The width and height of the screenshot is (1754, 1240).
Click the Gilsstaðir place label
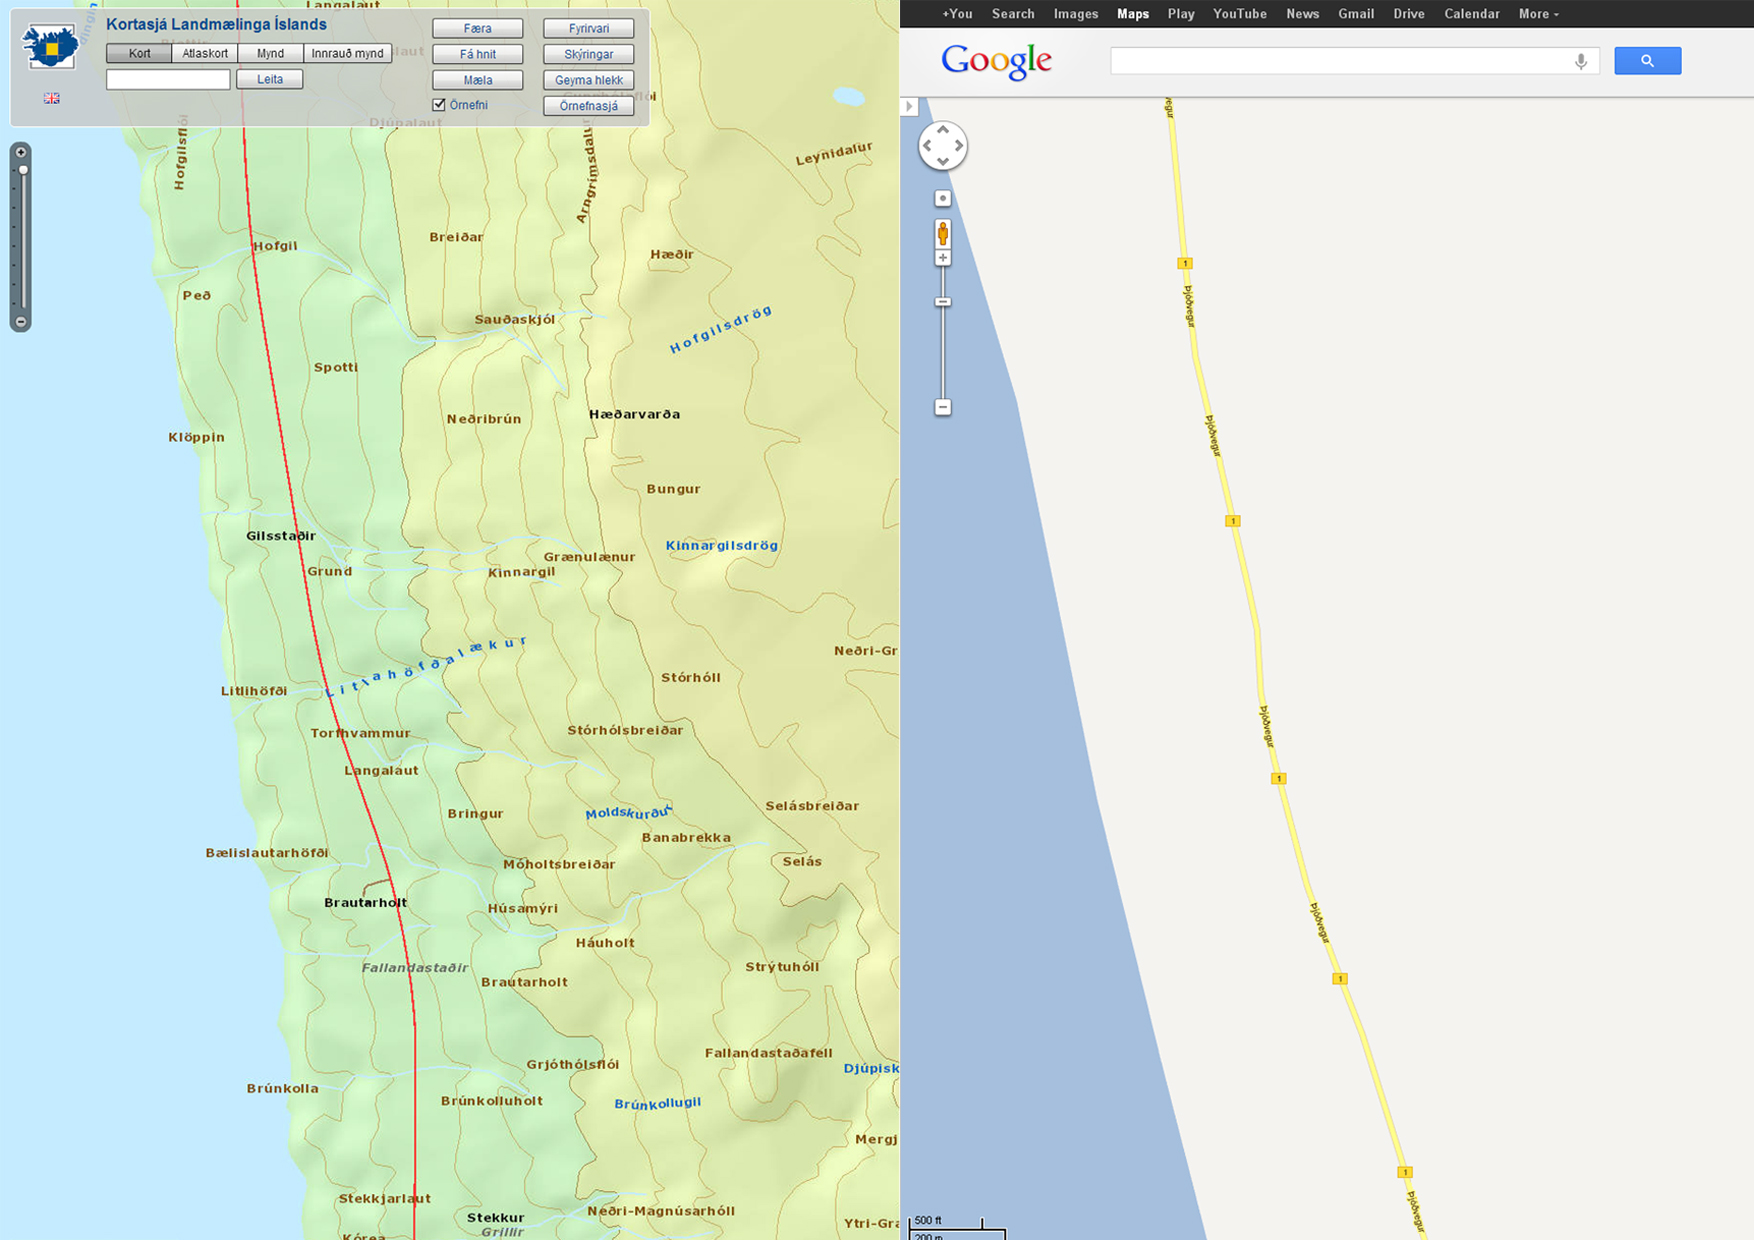pos(281,536)
